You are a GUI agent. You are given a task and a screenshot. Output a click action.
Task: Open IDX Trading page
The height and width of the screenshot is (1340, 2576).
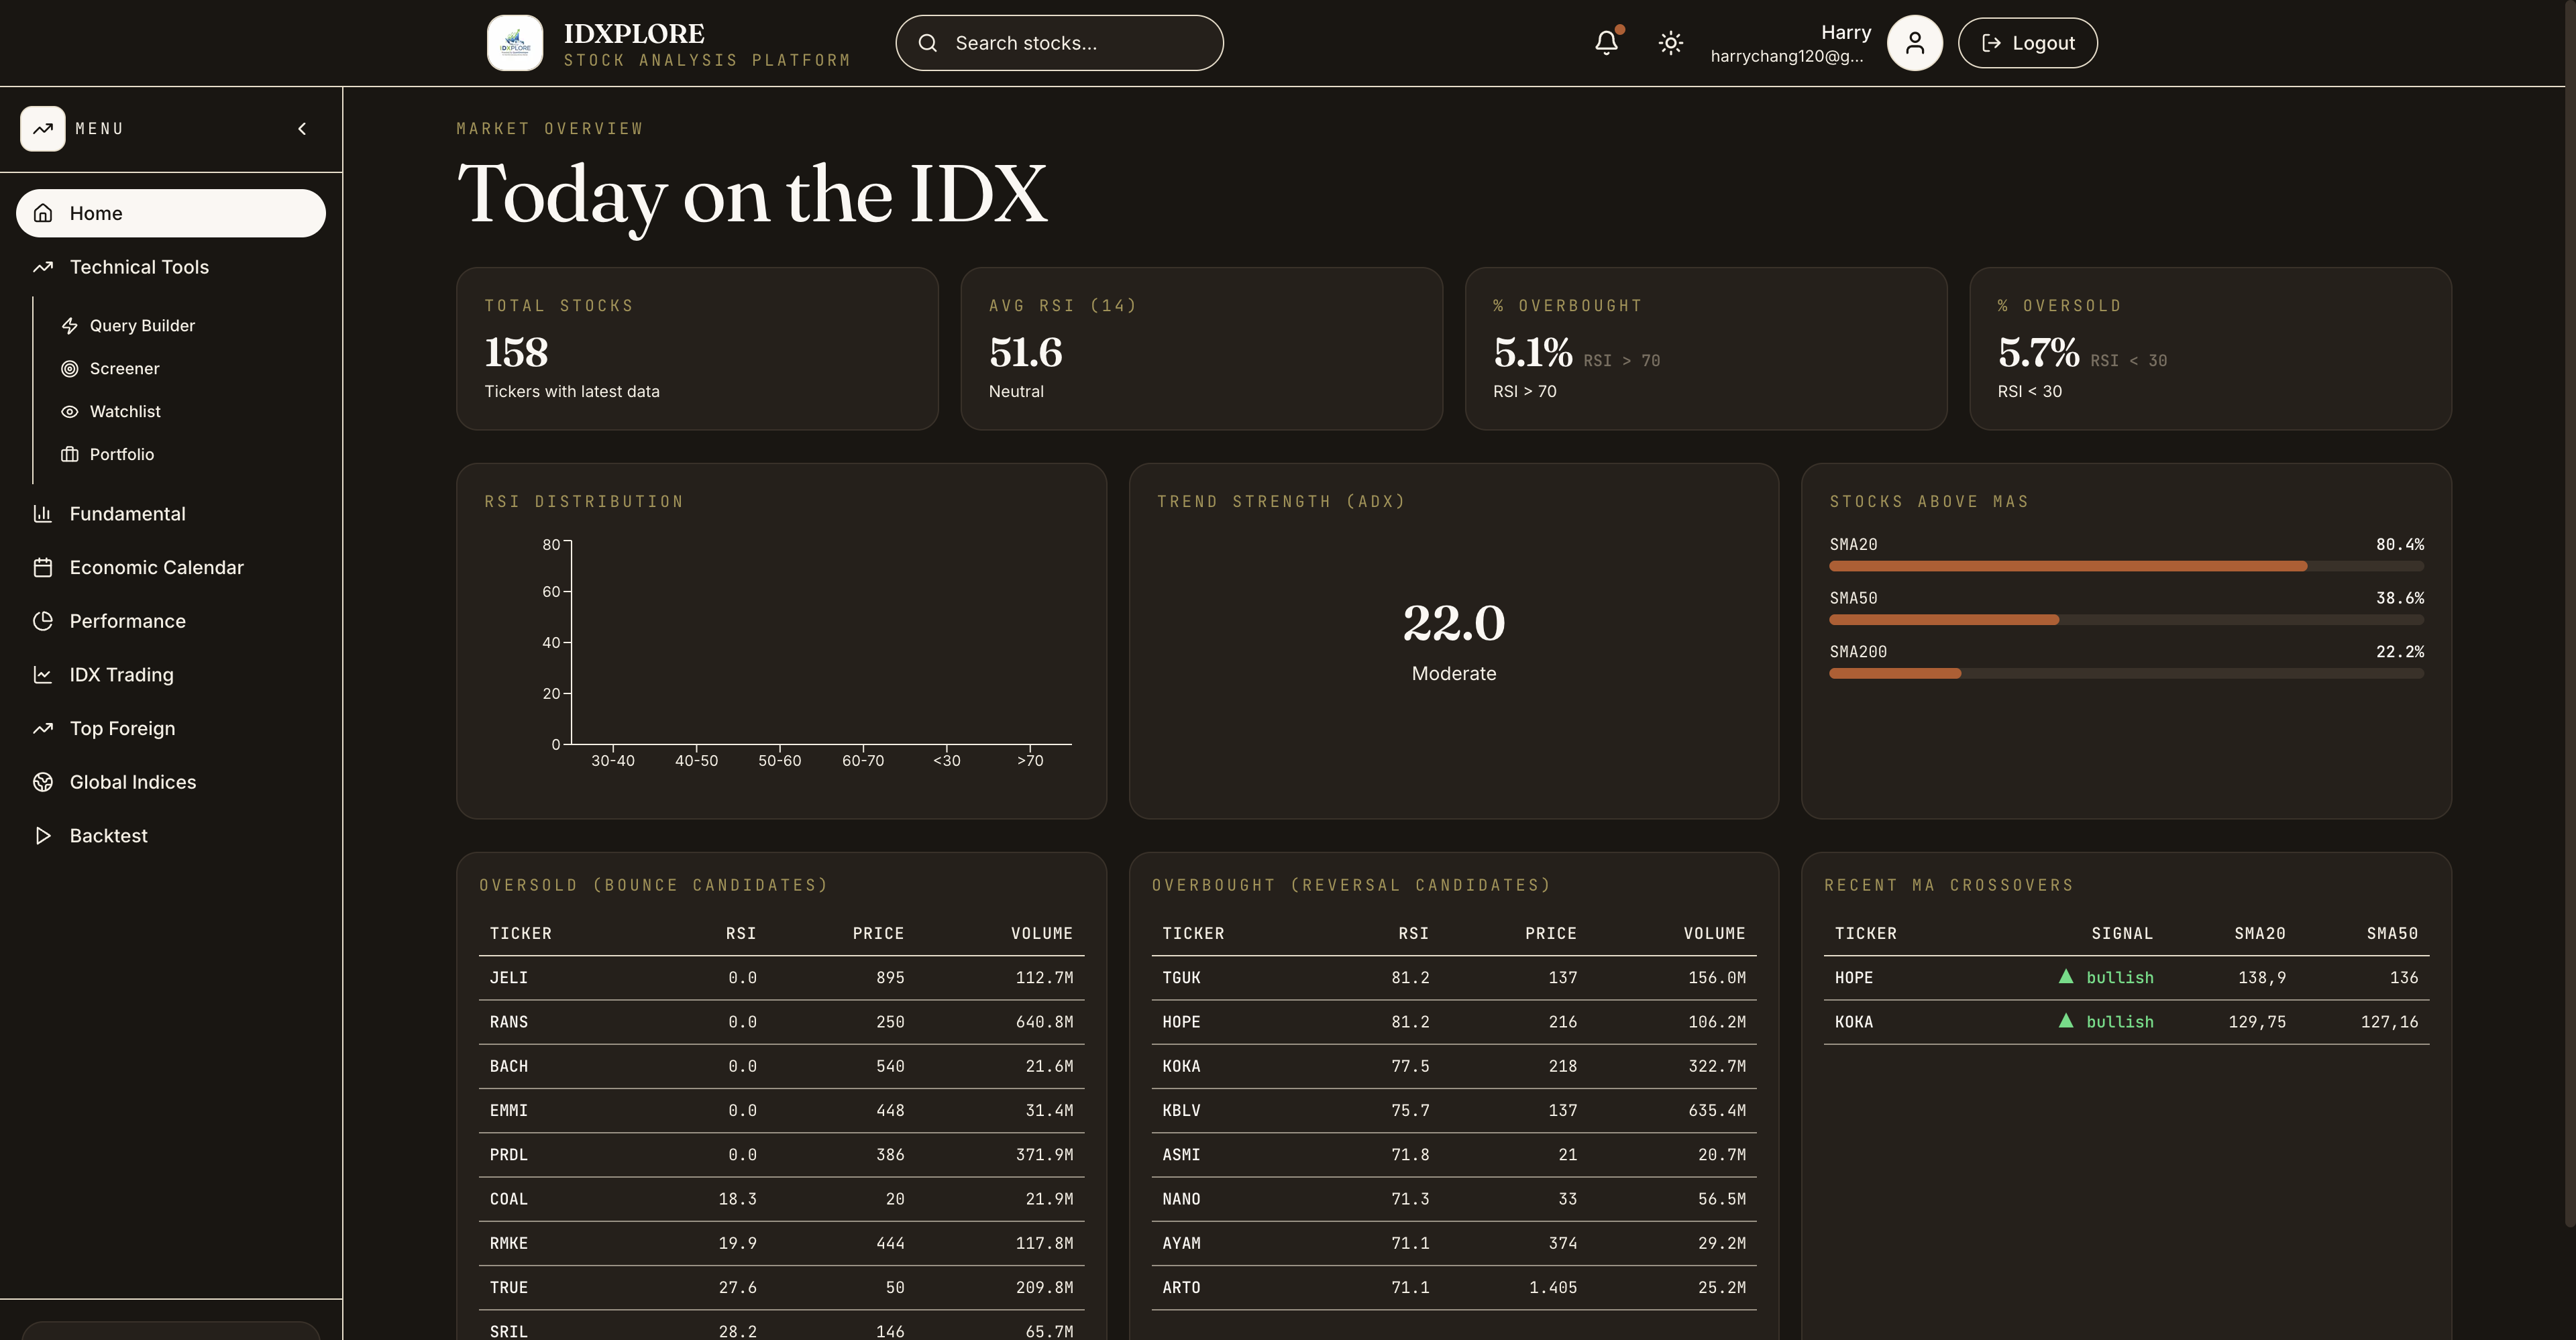click(171, 675)
